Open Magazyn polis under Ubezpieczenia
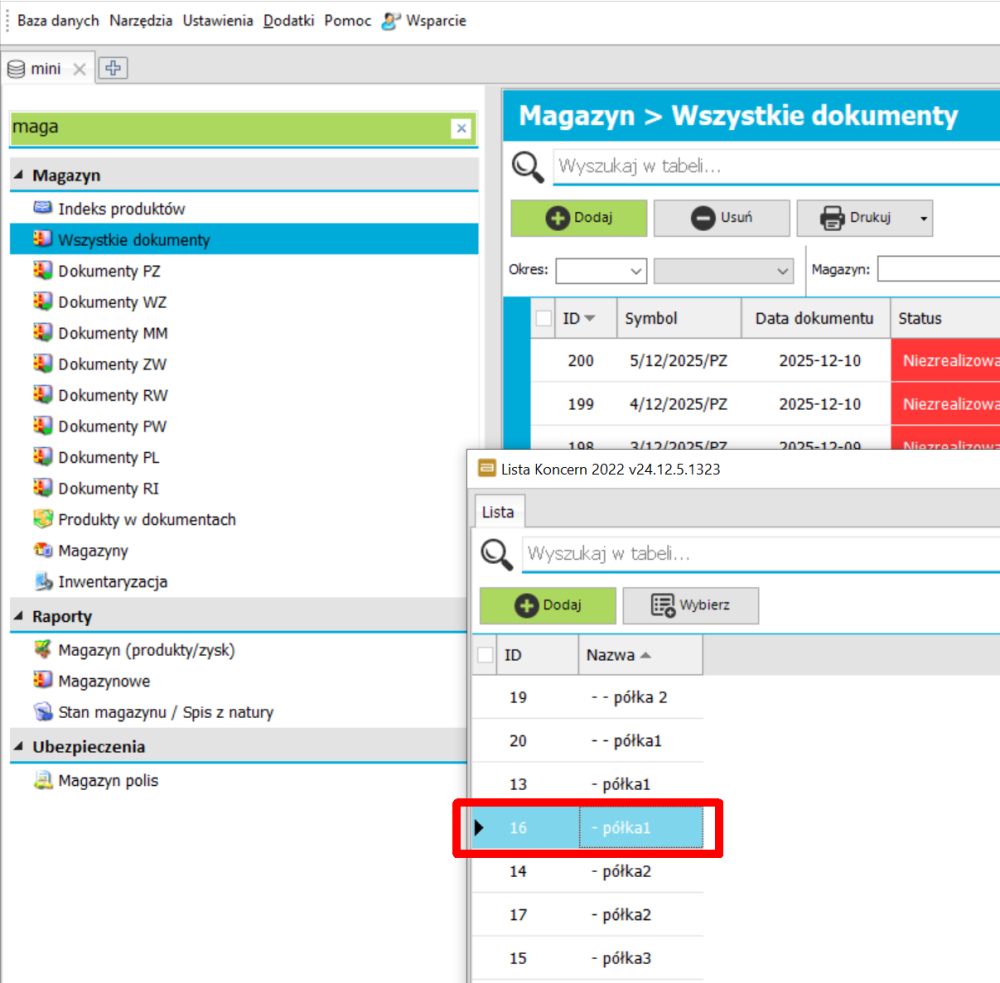This screenshot has width=1000, height=983. coord(108,781)
